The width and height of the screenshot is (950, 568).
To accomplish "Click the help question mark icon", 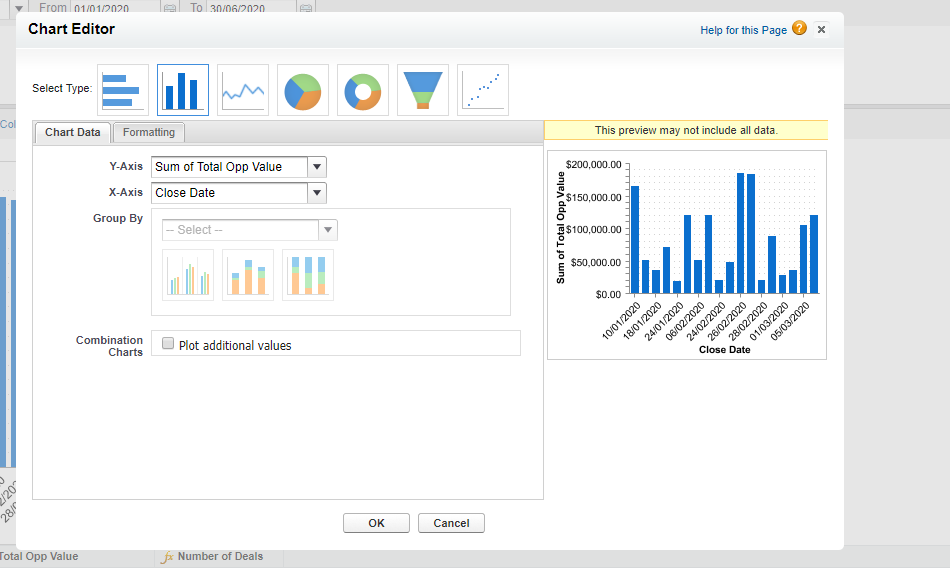I will (x=799, y=29).
